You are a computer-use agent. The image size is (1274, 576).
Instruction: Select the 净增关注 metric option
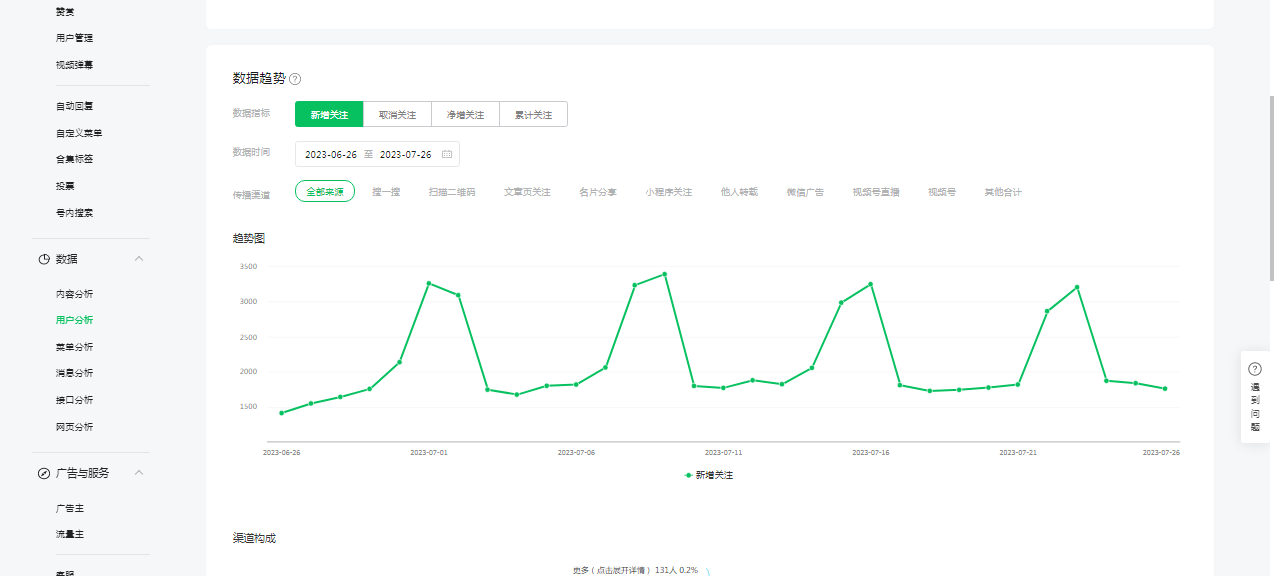[465, 115]
